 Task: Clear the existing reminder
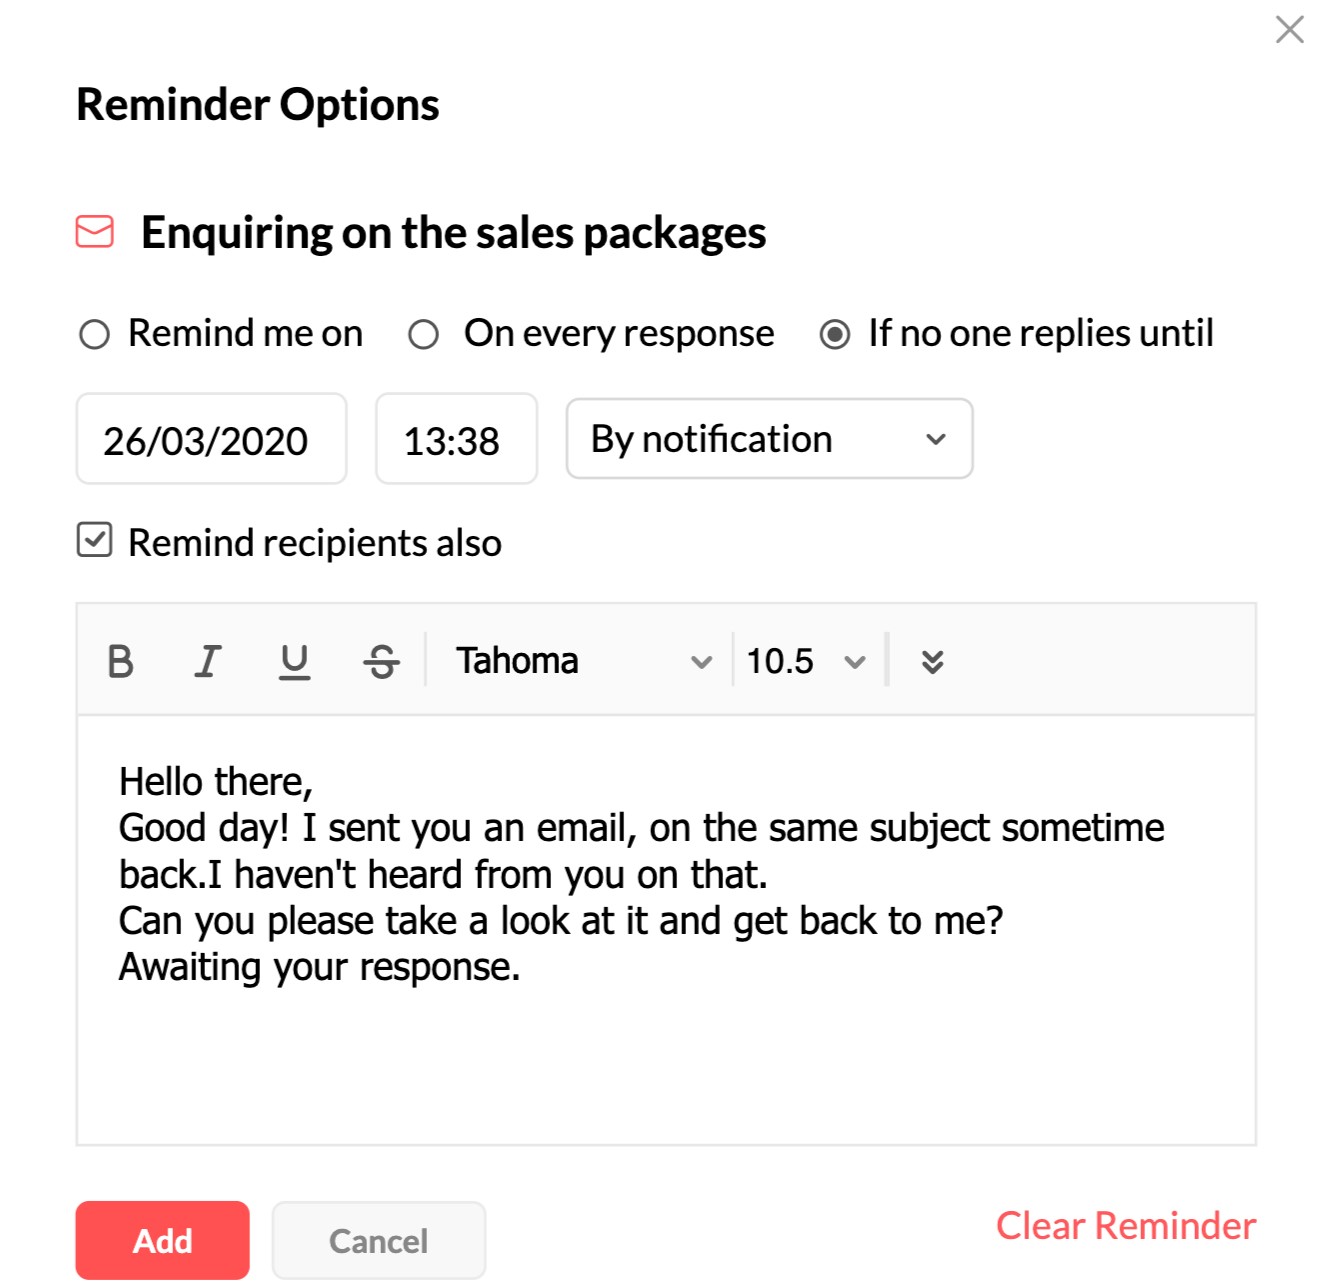(1125, 1226)
